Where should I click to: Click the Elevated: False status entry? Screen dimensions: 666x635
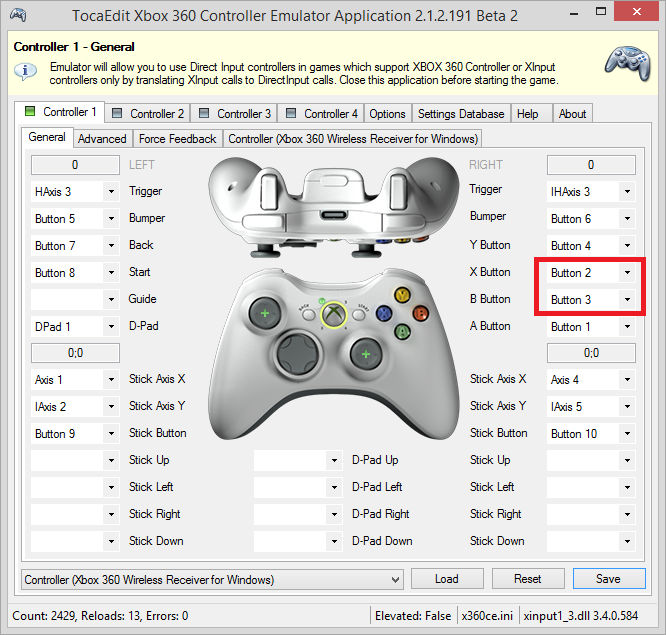[413, 616]
